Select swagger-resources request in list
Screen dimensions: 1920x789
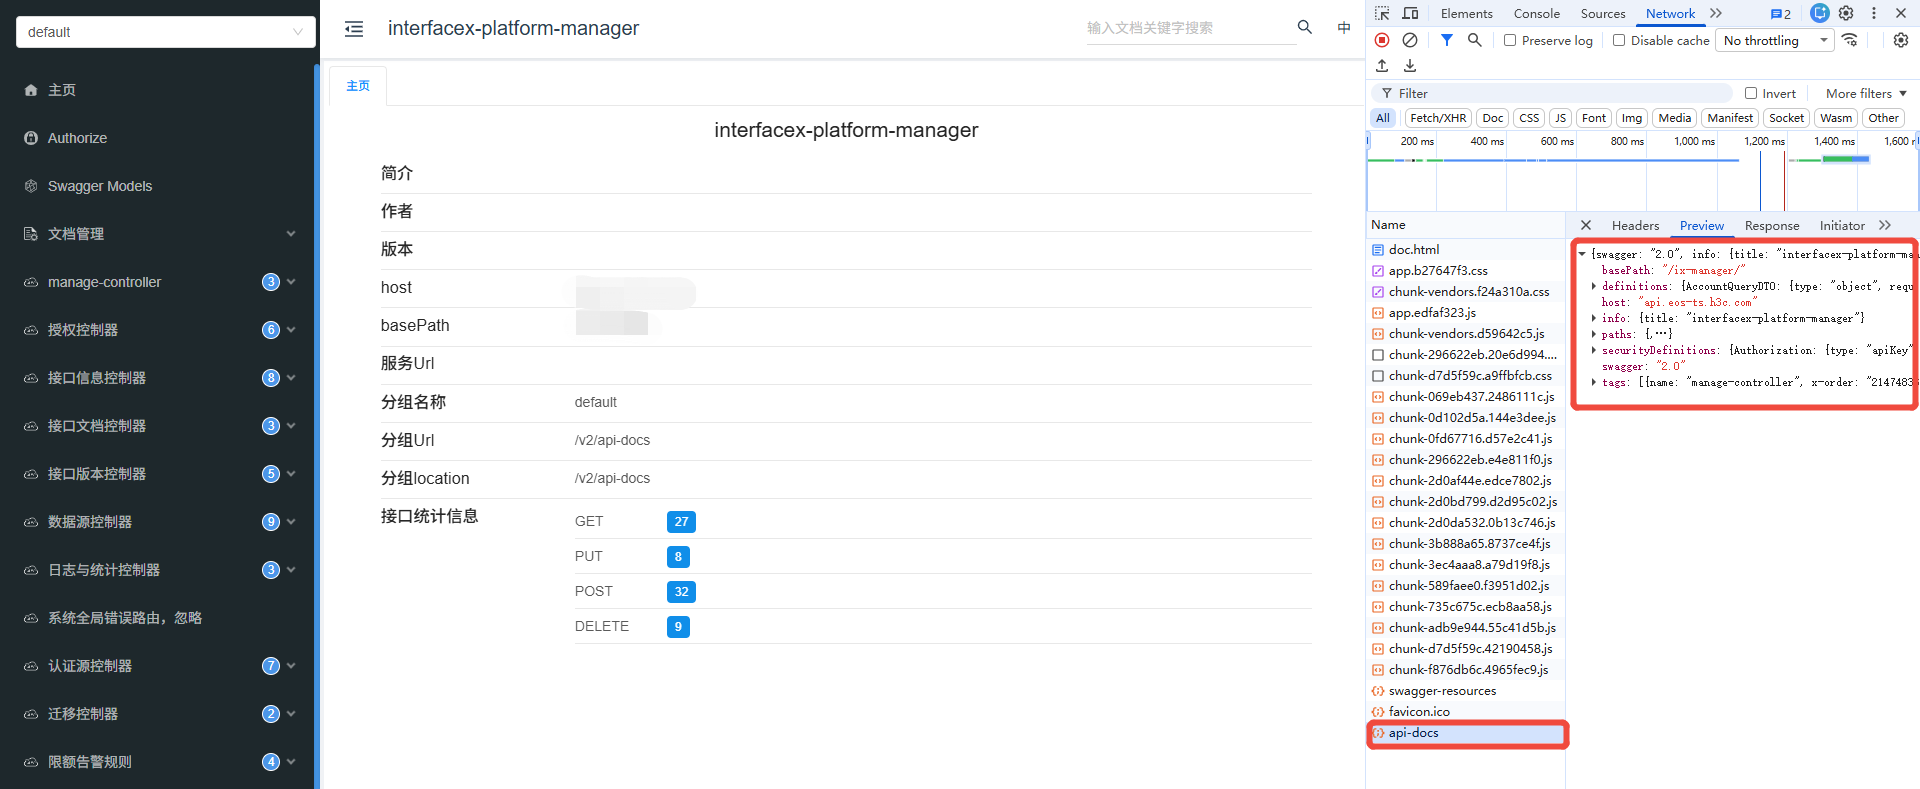(x=1466, y=691)
